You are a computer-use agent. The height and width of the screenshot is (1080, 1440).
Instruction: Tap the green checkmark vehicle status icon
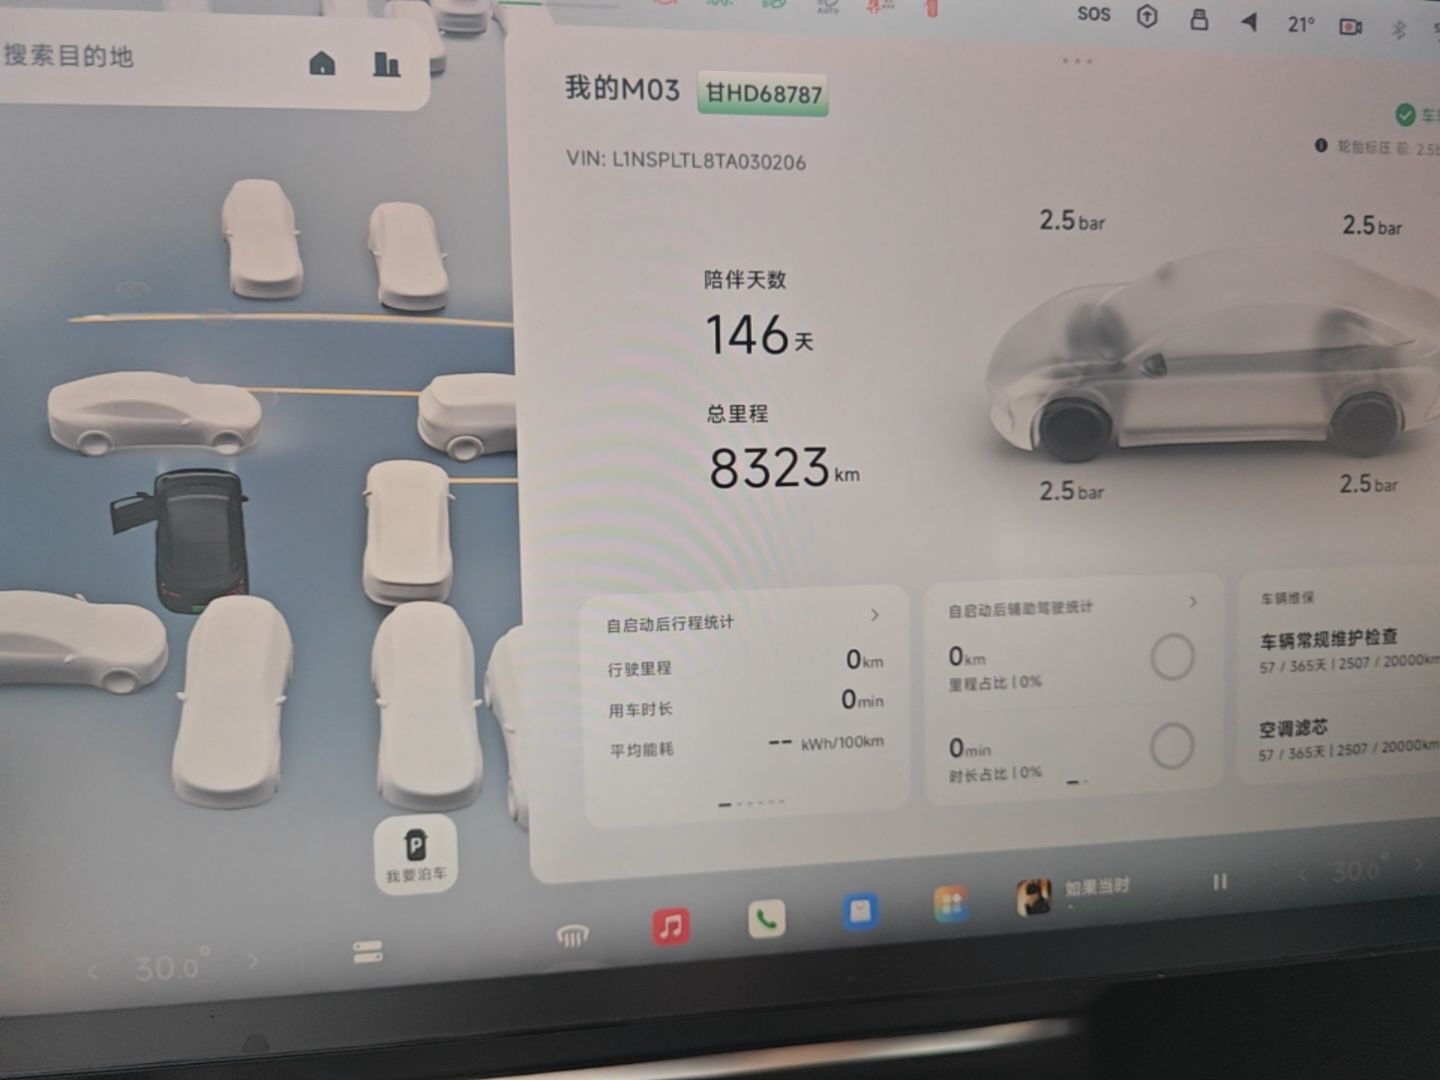tap(1405, 115)
